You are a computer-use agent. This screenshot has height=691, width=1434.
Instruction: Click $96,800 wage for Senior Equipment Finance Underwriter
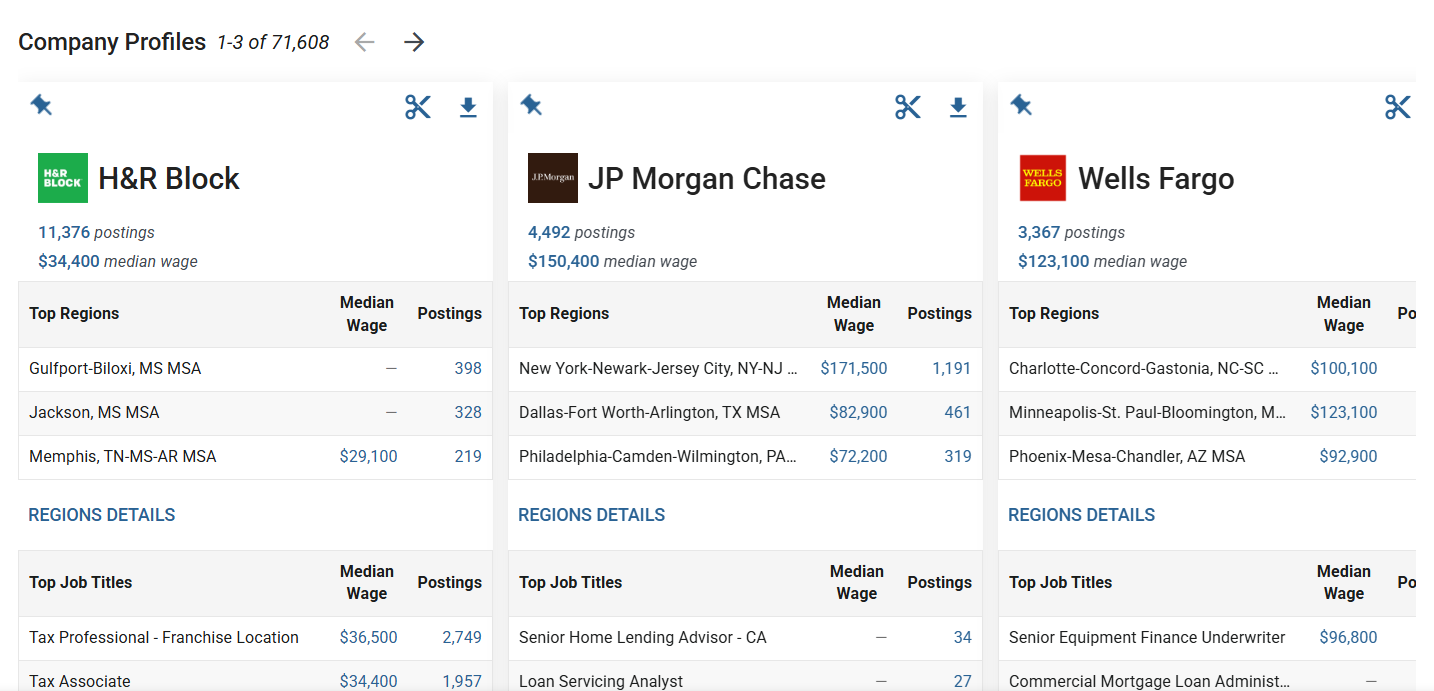pyautogui.click(x=1348, y=638)
